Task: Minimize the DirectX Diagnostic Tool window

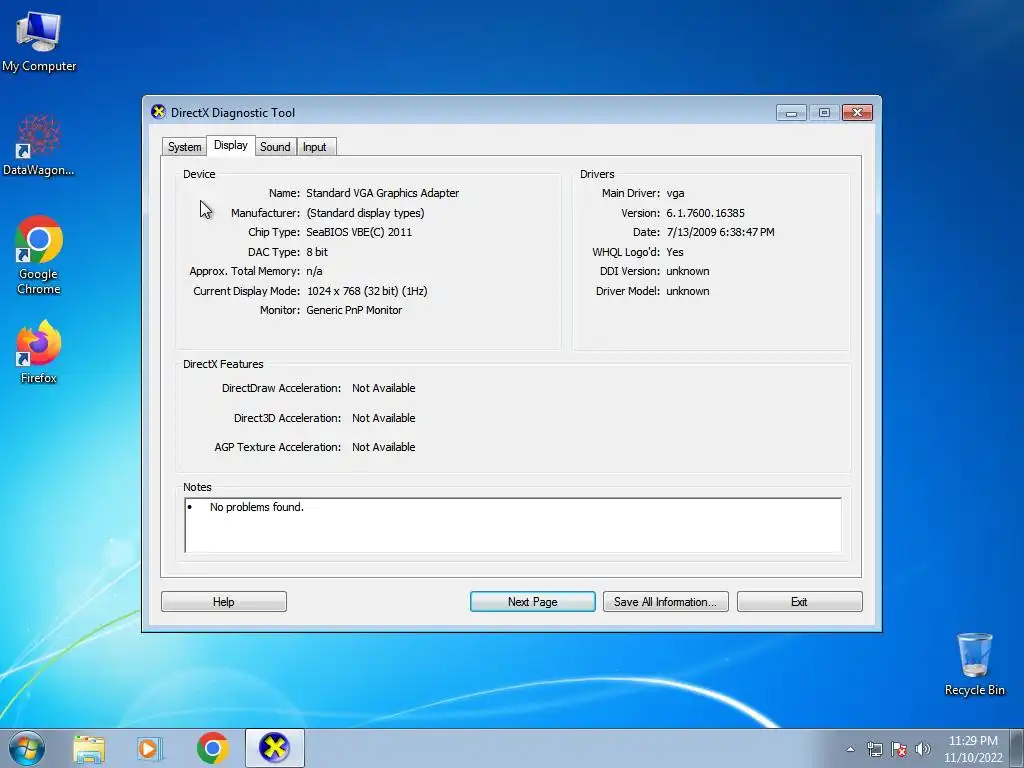Action: (x=791, y=112)
